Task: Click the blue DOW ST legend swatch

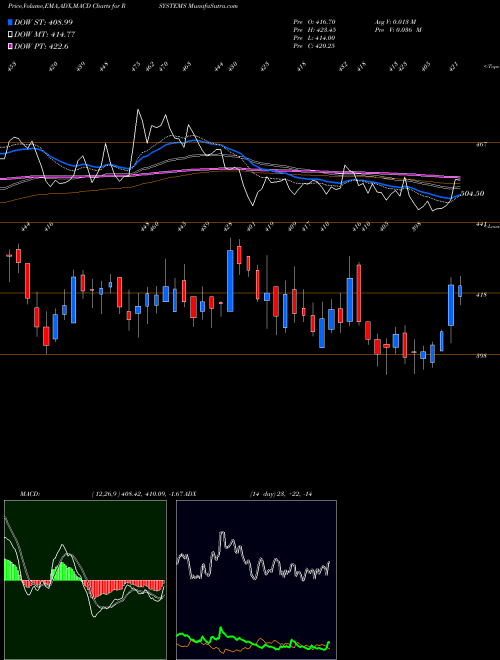Action: (x=11, y=22)
